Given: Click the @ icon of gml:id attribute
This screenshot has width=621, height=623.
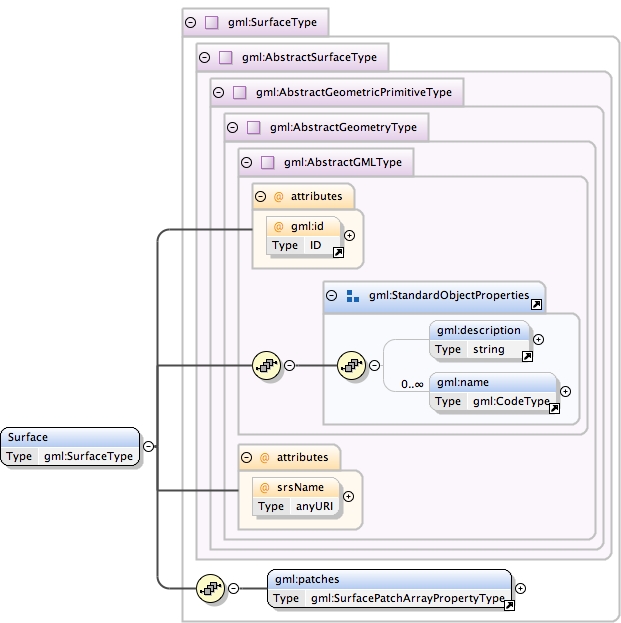Looking at the screenshot, I should click(x=279, y=226).
